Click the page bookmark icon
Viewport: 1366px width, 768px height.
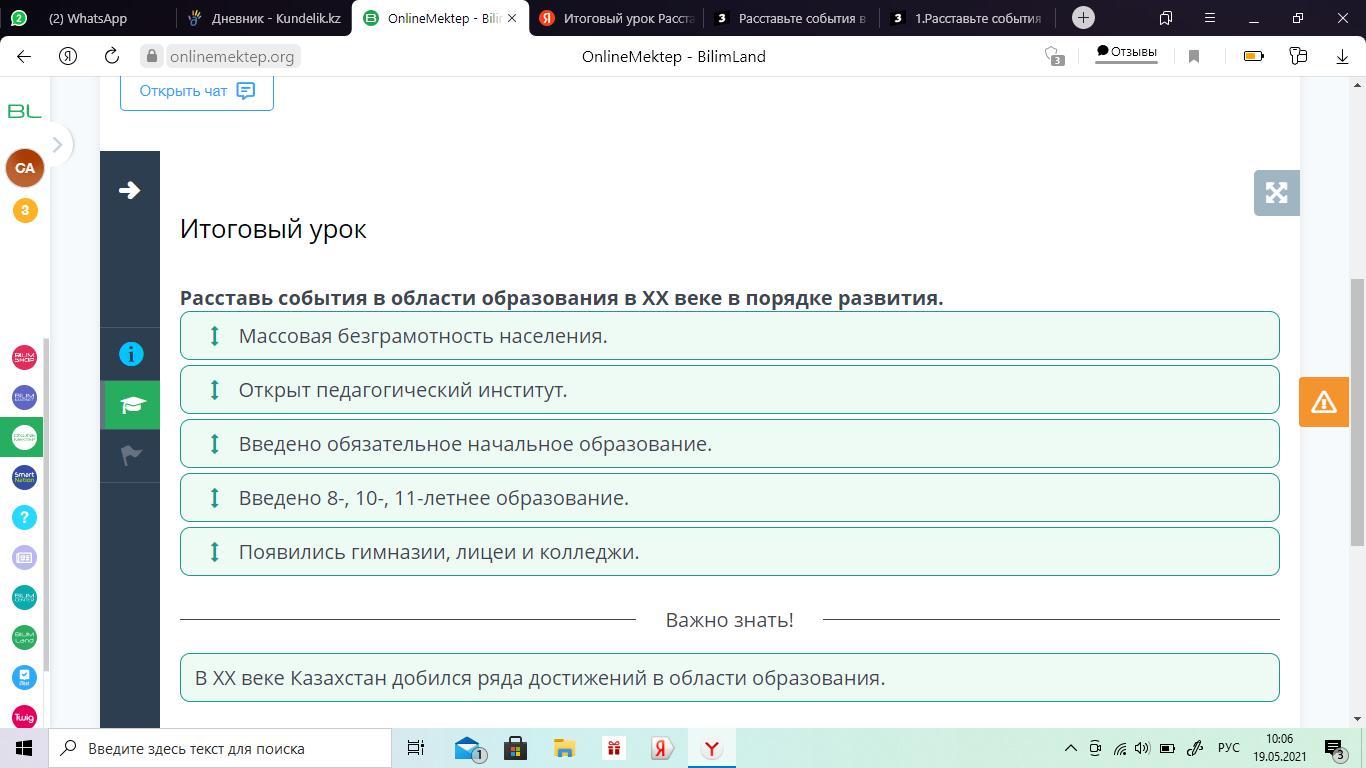point(1193,57)
